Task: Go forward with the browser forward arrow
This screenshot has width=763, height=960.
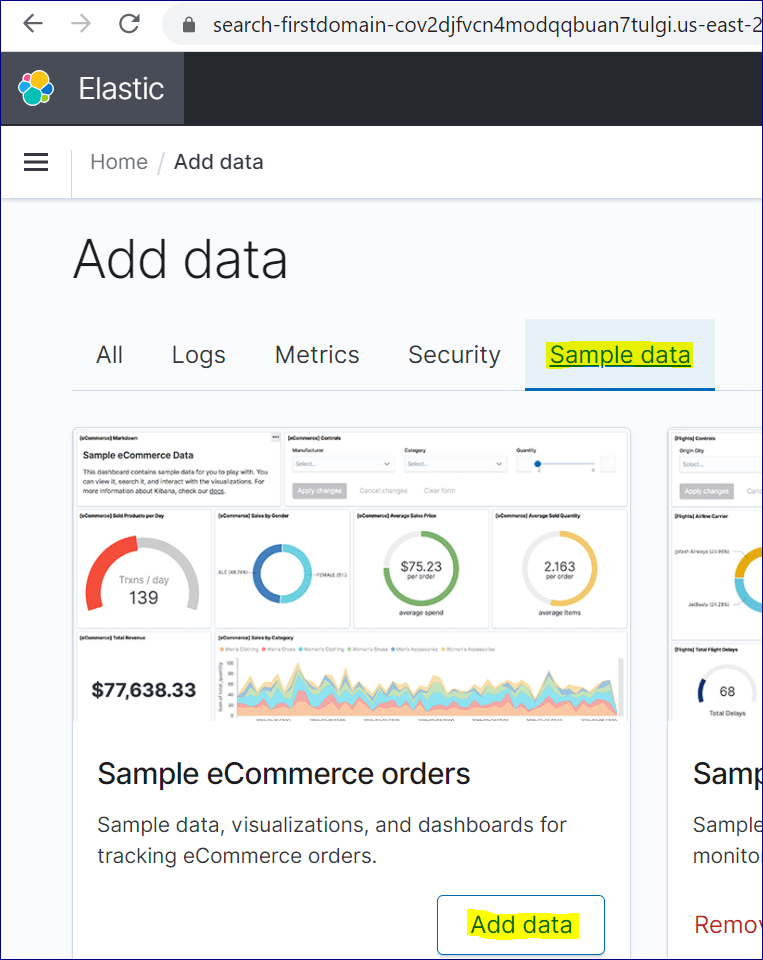Action: (x=81, y=24)
